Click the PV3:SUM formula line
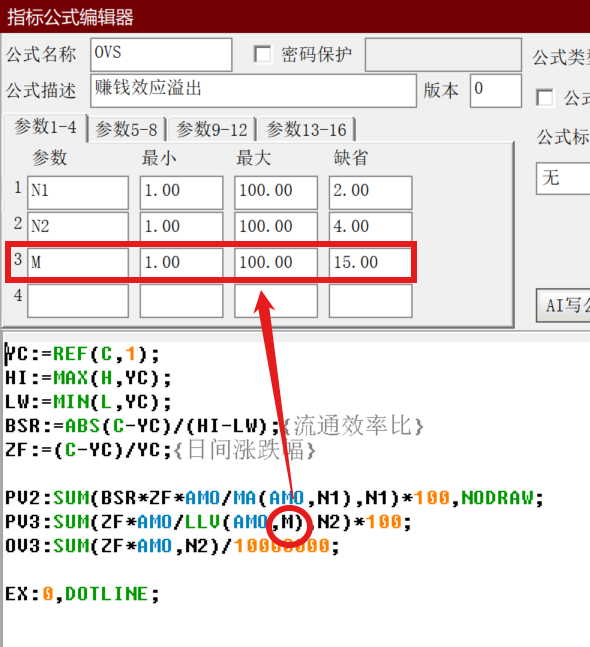Screen dimensions: 590x647 click(208, 522)
